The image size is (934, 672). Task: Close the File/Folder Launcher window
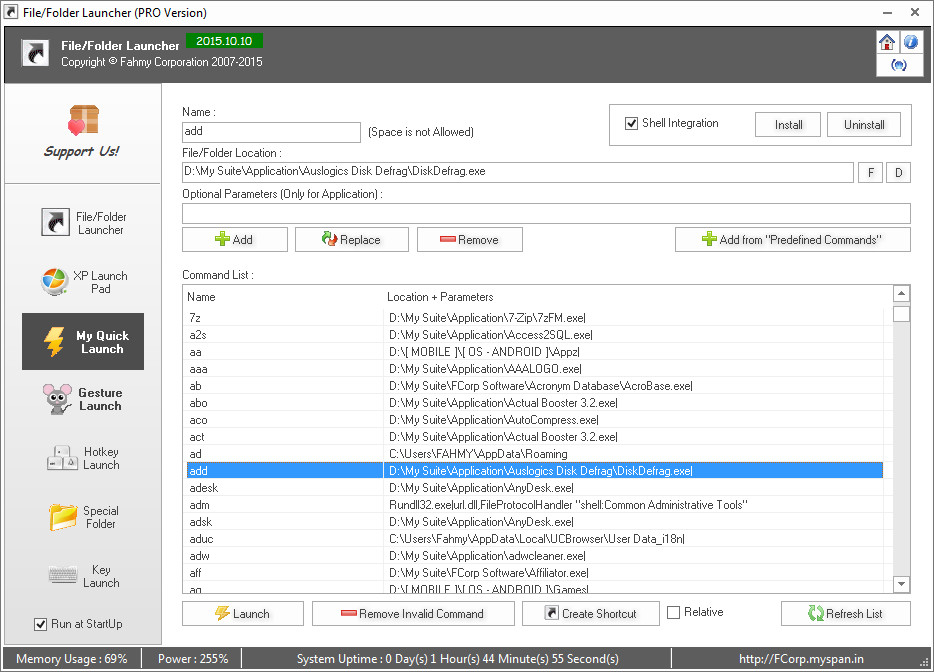[x=915, y=13]
